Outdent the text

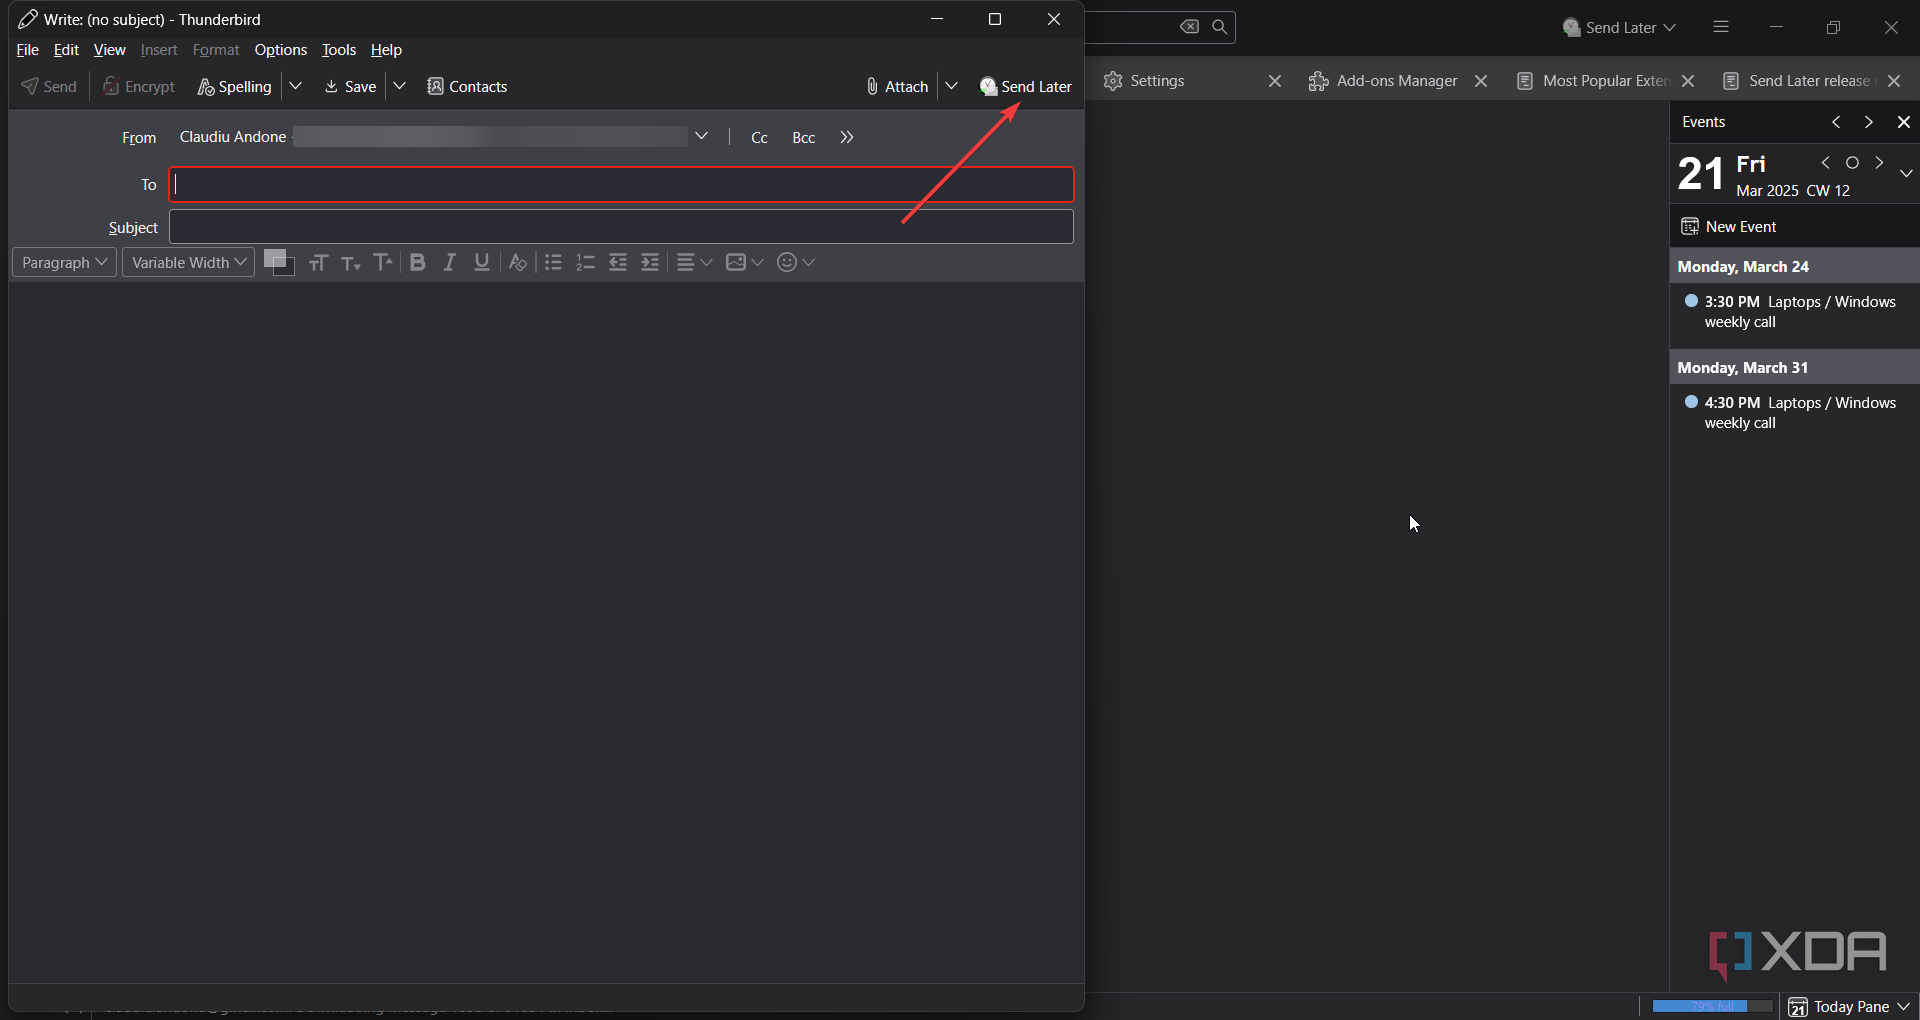[x=618, y=262]
